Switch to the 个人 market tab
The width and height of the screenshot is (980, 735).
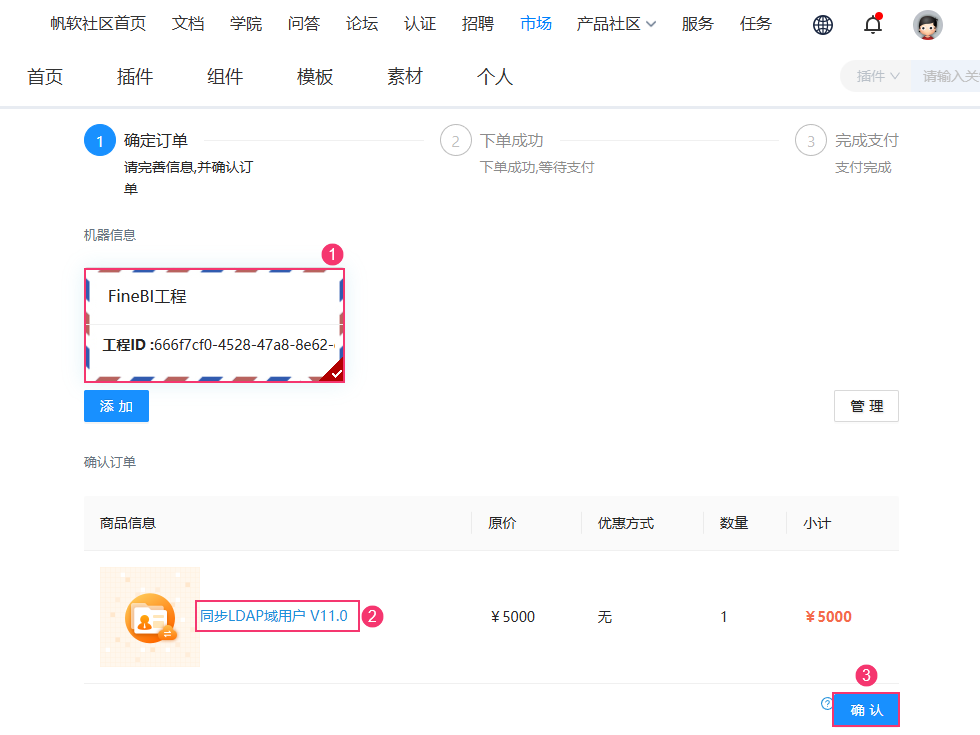(x=495, y=76)
